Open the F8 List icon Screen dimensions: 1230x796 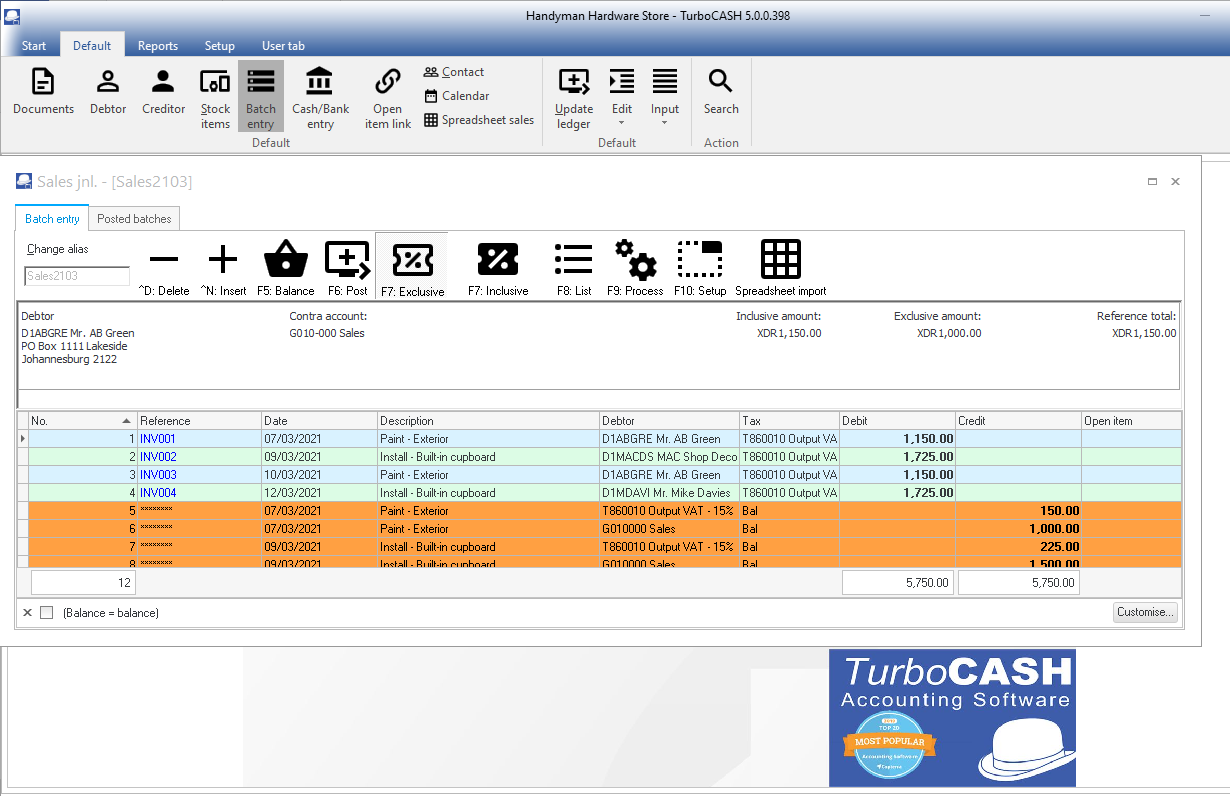574,268
